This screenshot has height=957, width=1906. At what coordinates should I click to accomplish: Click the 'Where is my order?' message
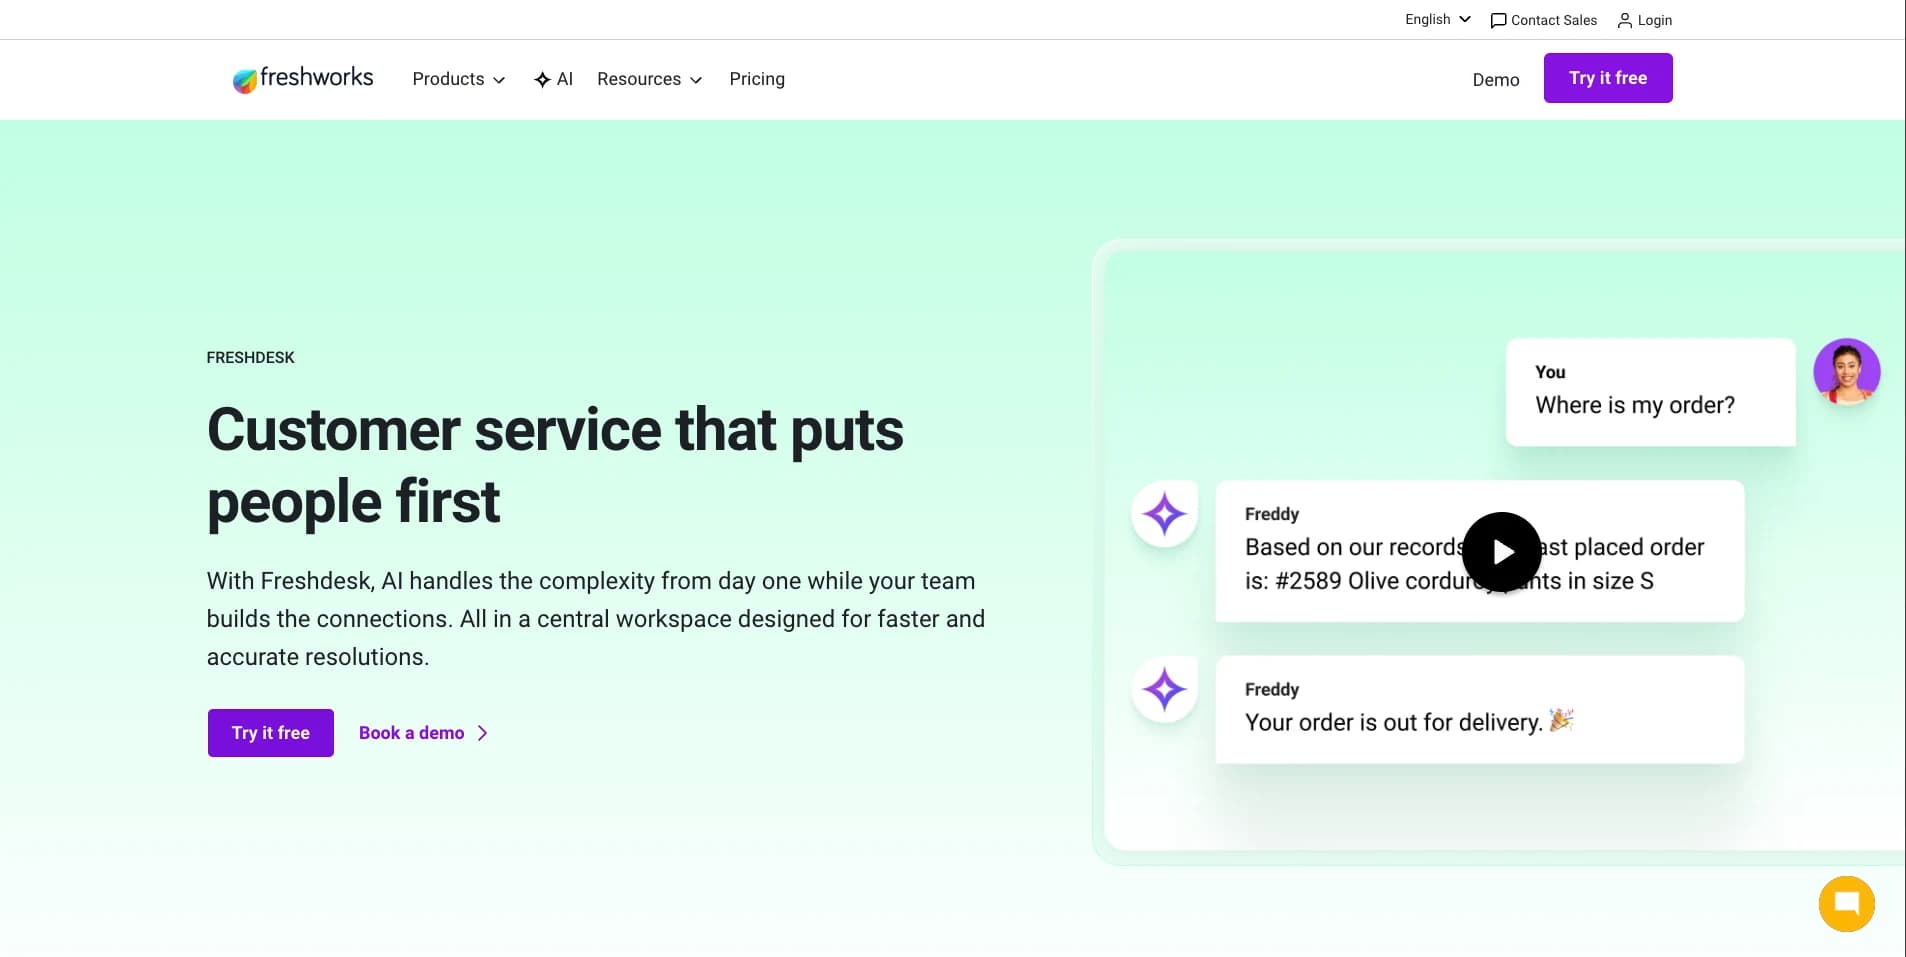click(x=1651, y=392)
